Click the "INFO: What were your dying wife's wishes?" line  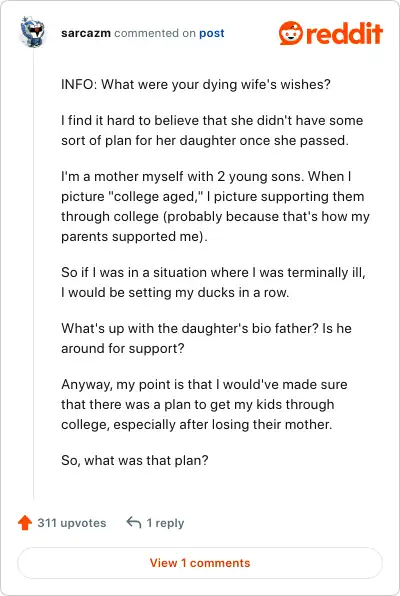point(196,84)
